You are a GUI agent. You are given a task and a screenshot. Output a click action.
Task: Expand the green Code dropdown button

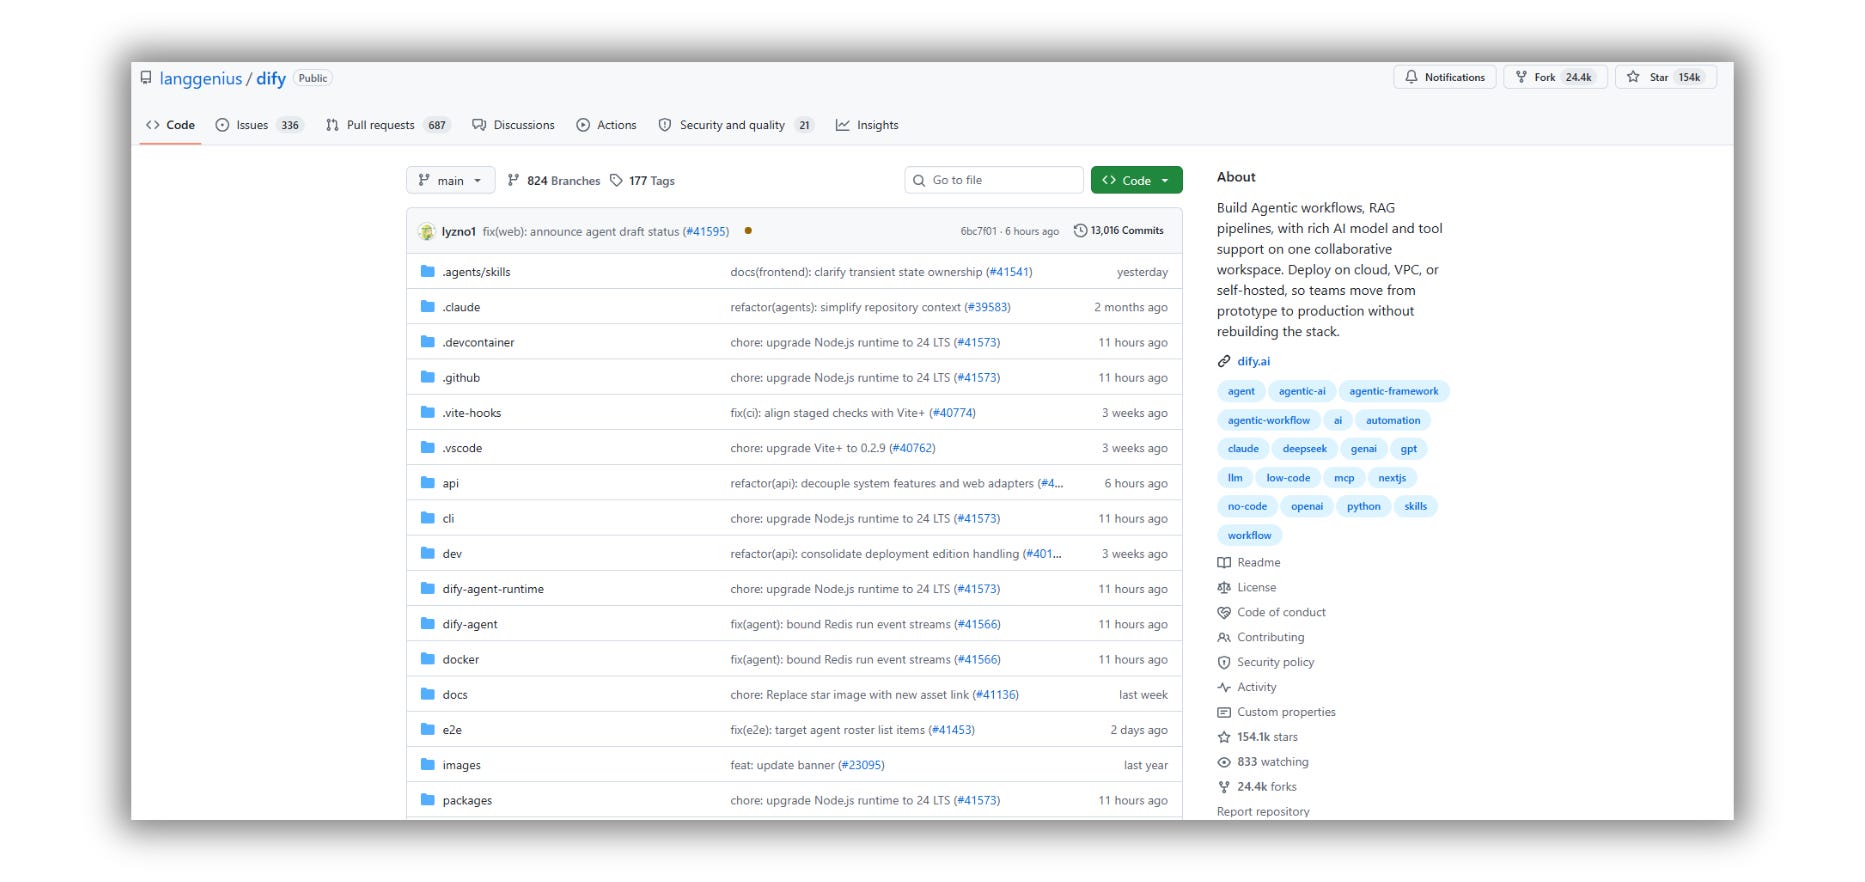(1136, 180)
